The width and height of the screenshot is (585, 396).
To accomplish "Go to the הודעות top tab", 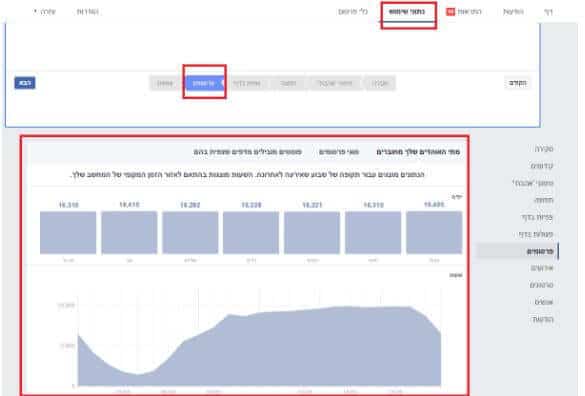I will [x=513, y=12].
